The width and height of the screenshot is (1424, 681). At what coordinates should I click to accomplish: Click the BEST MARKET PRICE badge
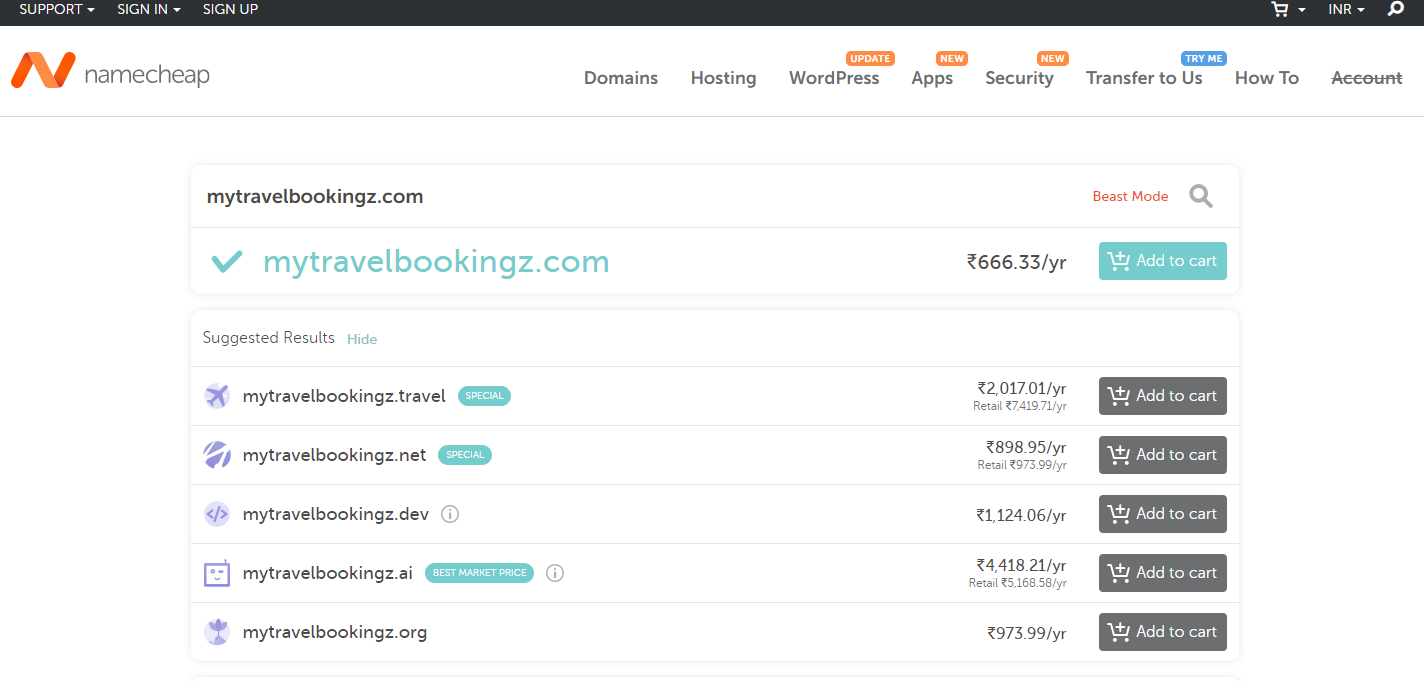click(479, 573)
